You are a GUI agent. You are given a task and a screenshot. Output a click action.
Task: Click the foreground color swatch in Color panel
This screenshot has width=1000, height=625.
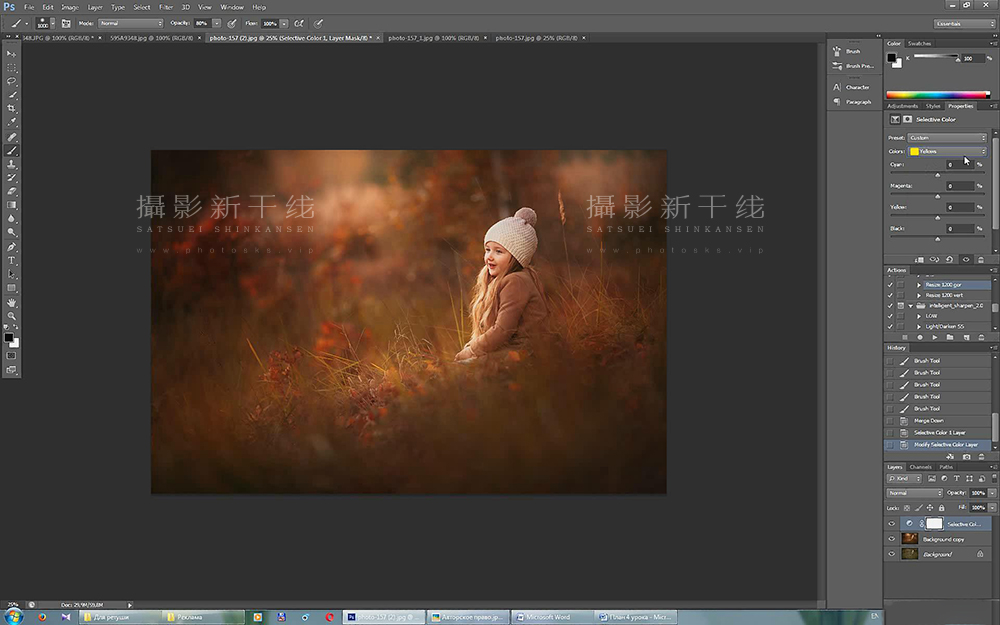[892, 57]
